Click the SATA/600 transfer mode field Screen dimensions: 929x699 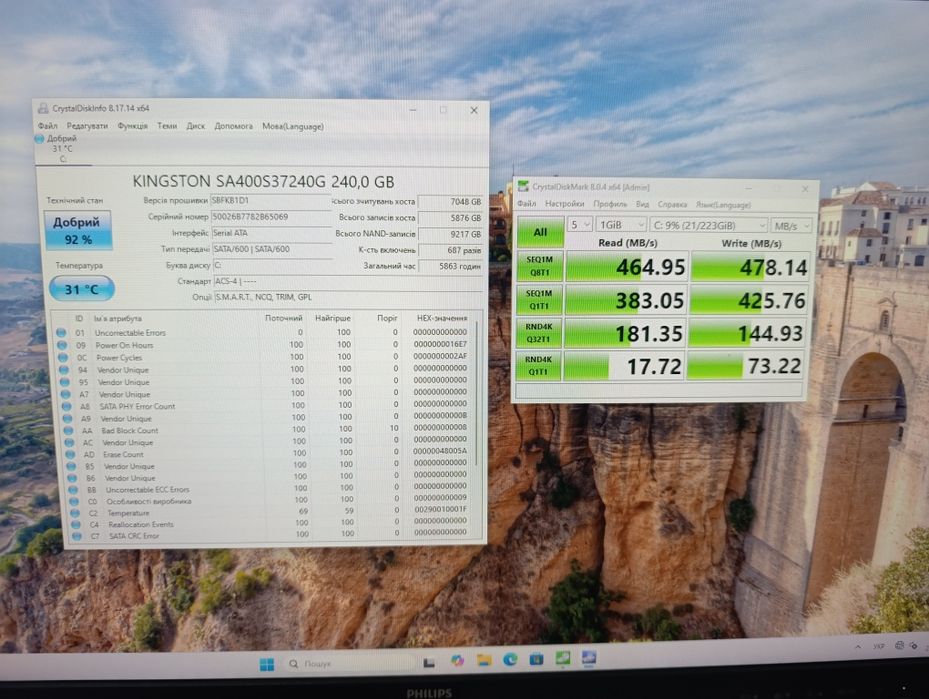271,249
